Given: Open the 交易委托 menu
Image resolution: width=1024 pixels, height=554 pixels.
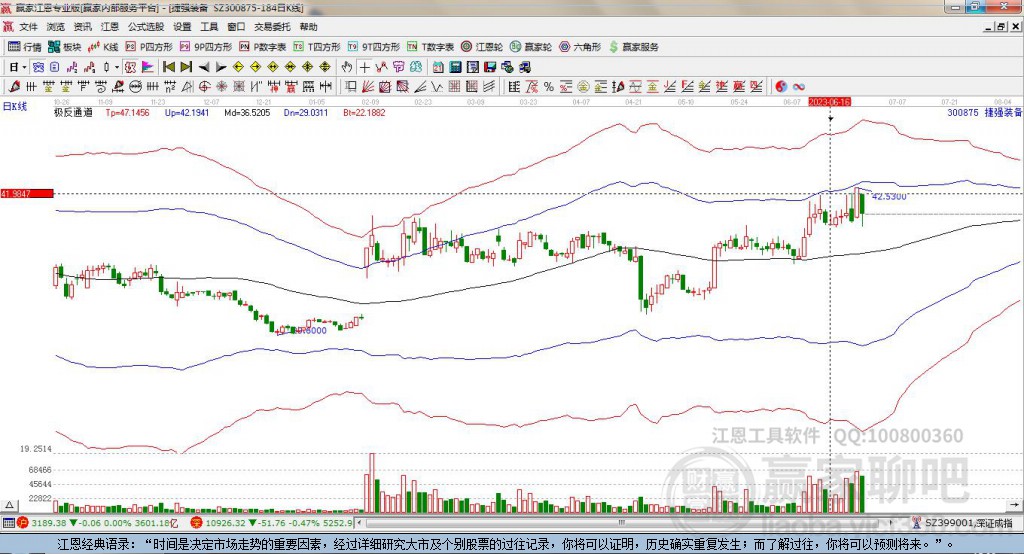Looking at the screenshot, I should tap(273, 27).
